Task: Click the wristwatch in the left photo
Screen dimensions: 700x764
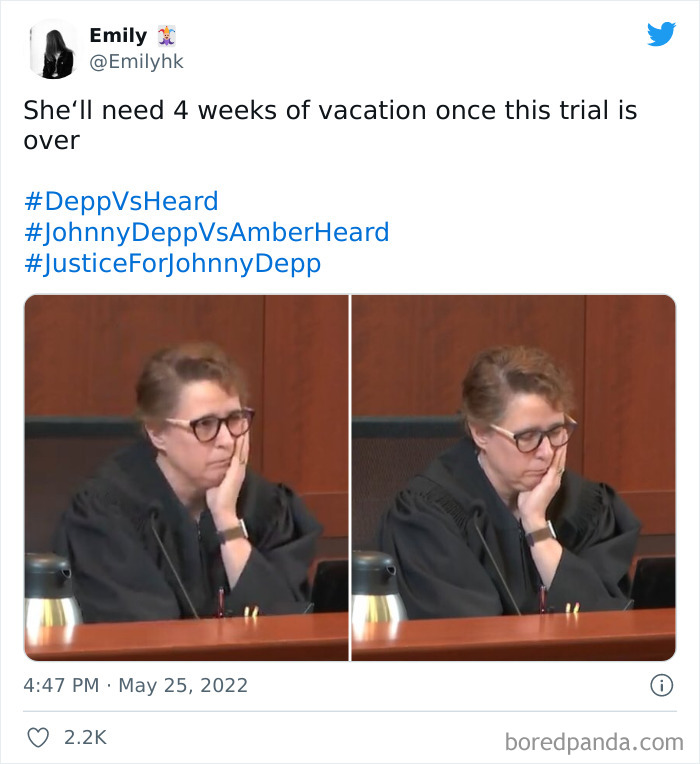Action: pos(233,532)
